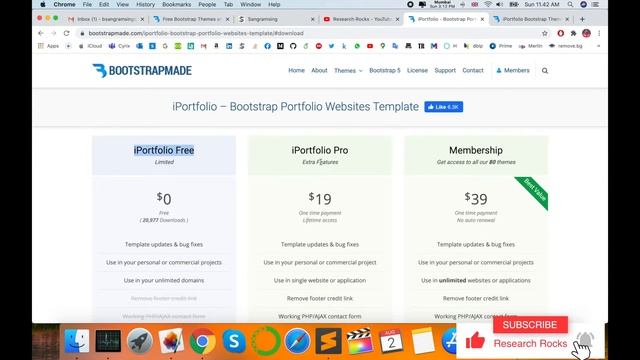Screen dimensions: 640x360
Task: Open Google Chrome from the Dock
Action: click(202, 341)
